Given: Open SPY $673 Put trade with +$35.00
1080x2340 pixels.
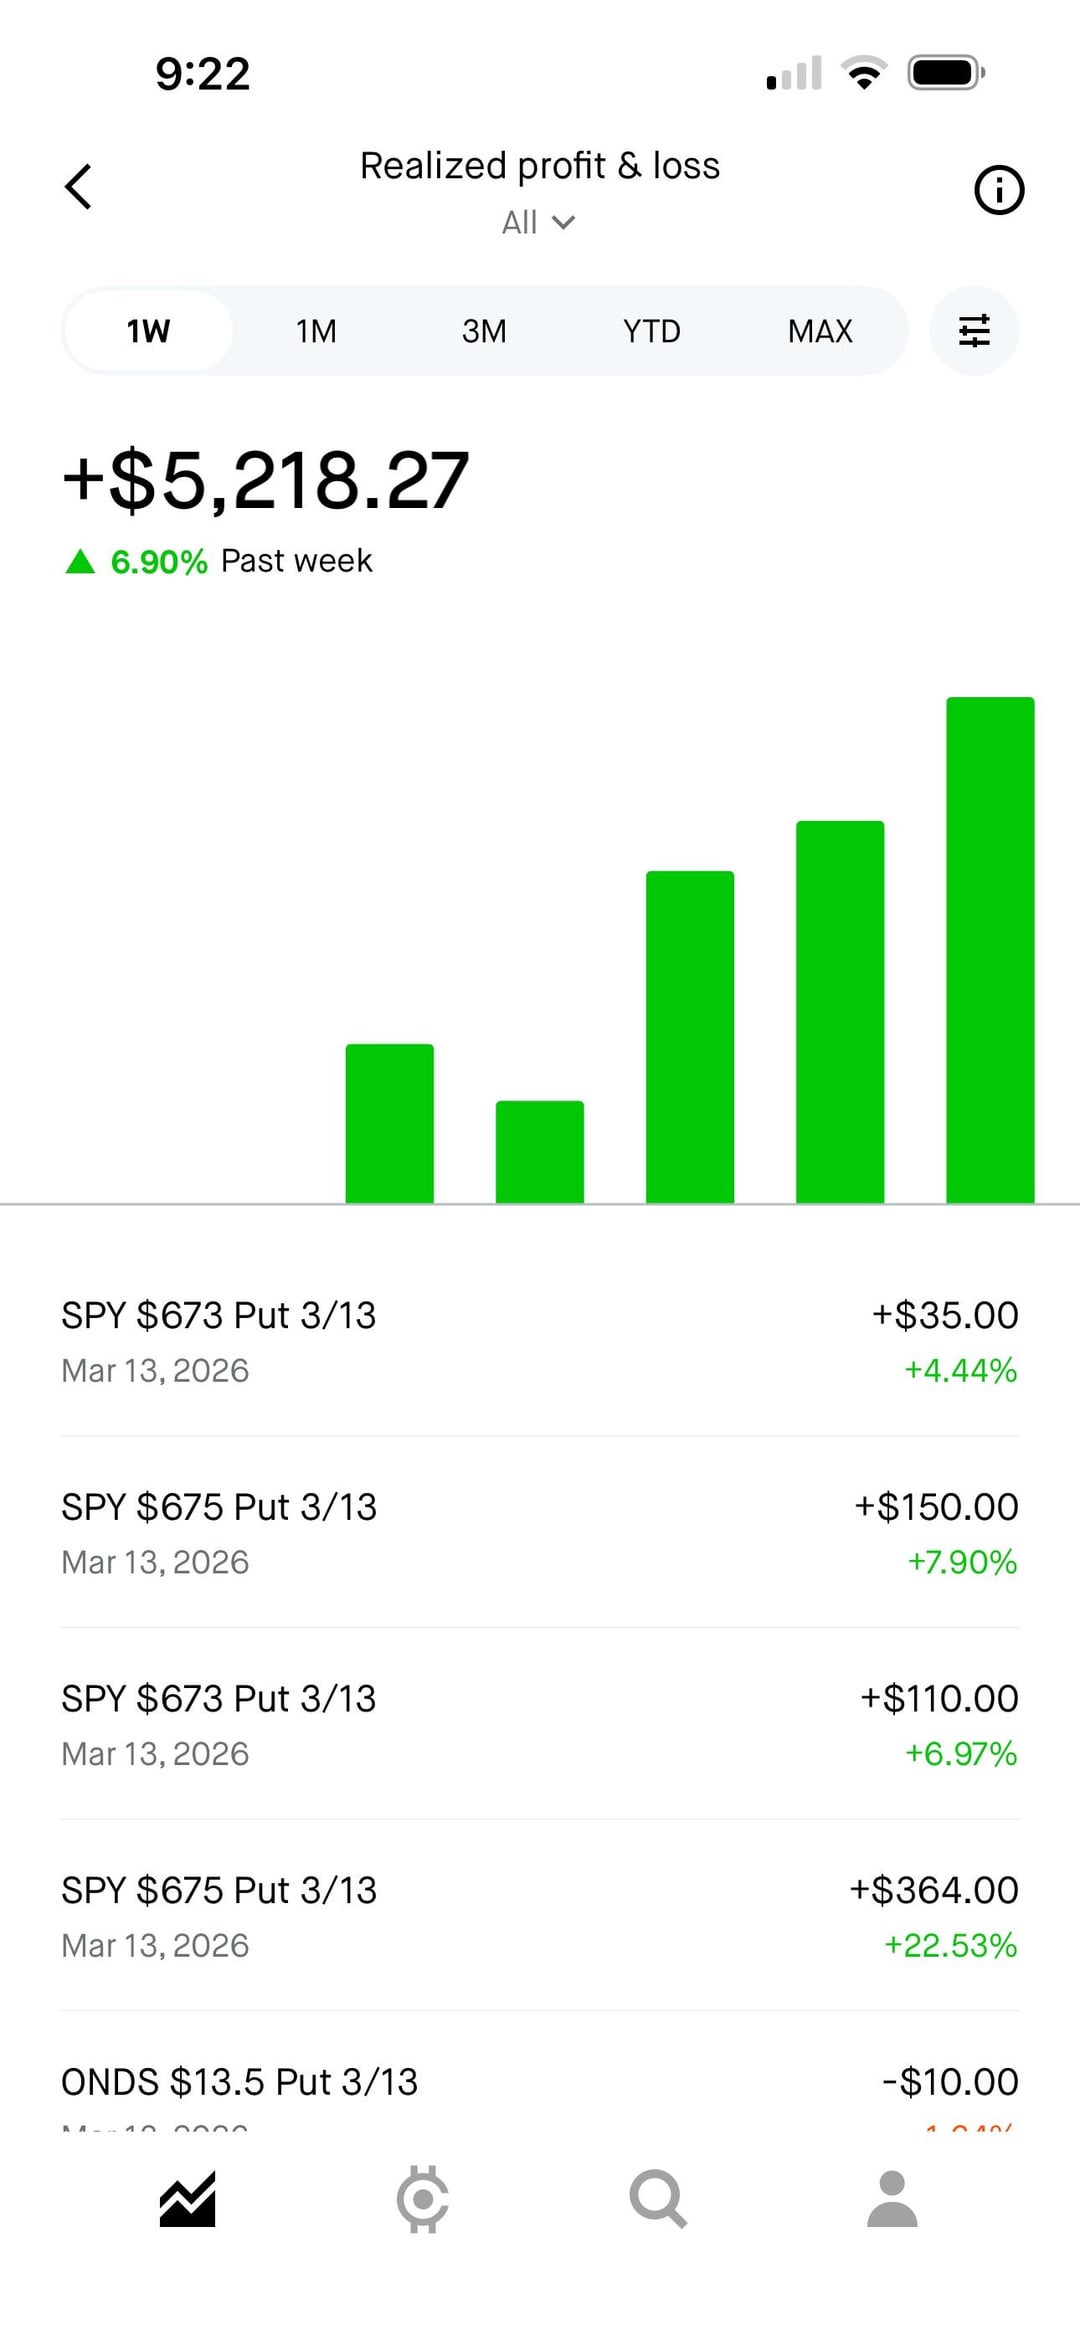Looking at the screenshot, I should 540,1341.
